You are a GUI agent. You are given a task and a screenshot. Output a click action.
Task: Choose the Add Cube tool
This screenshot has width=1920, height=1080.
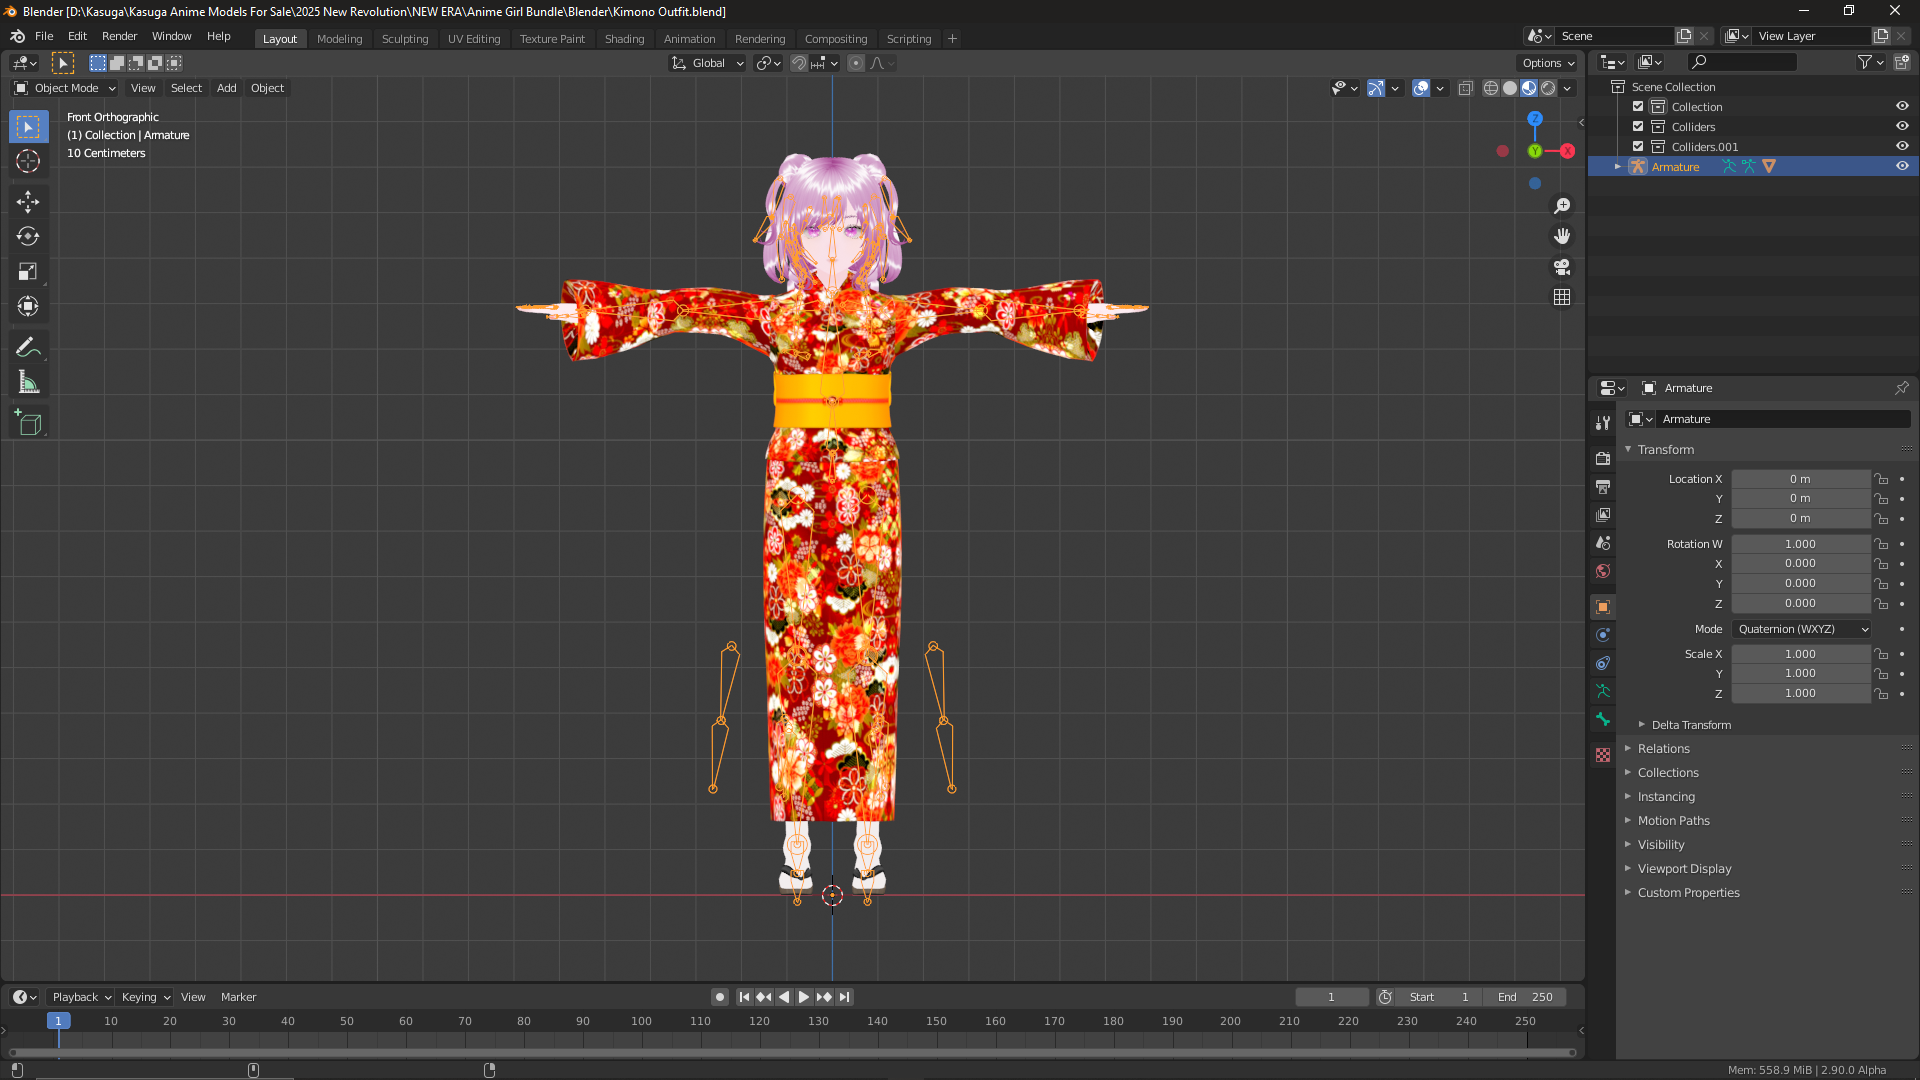(28, 424)
